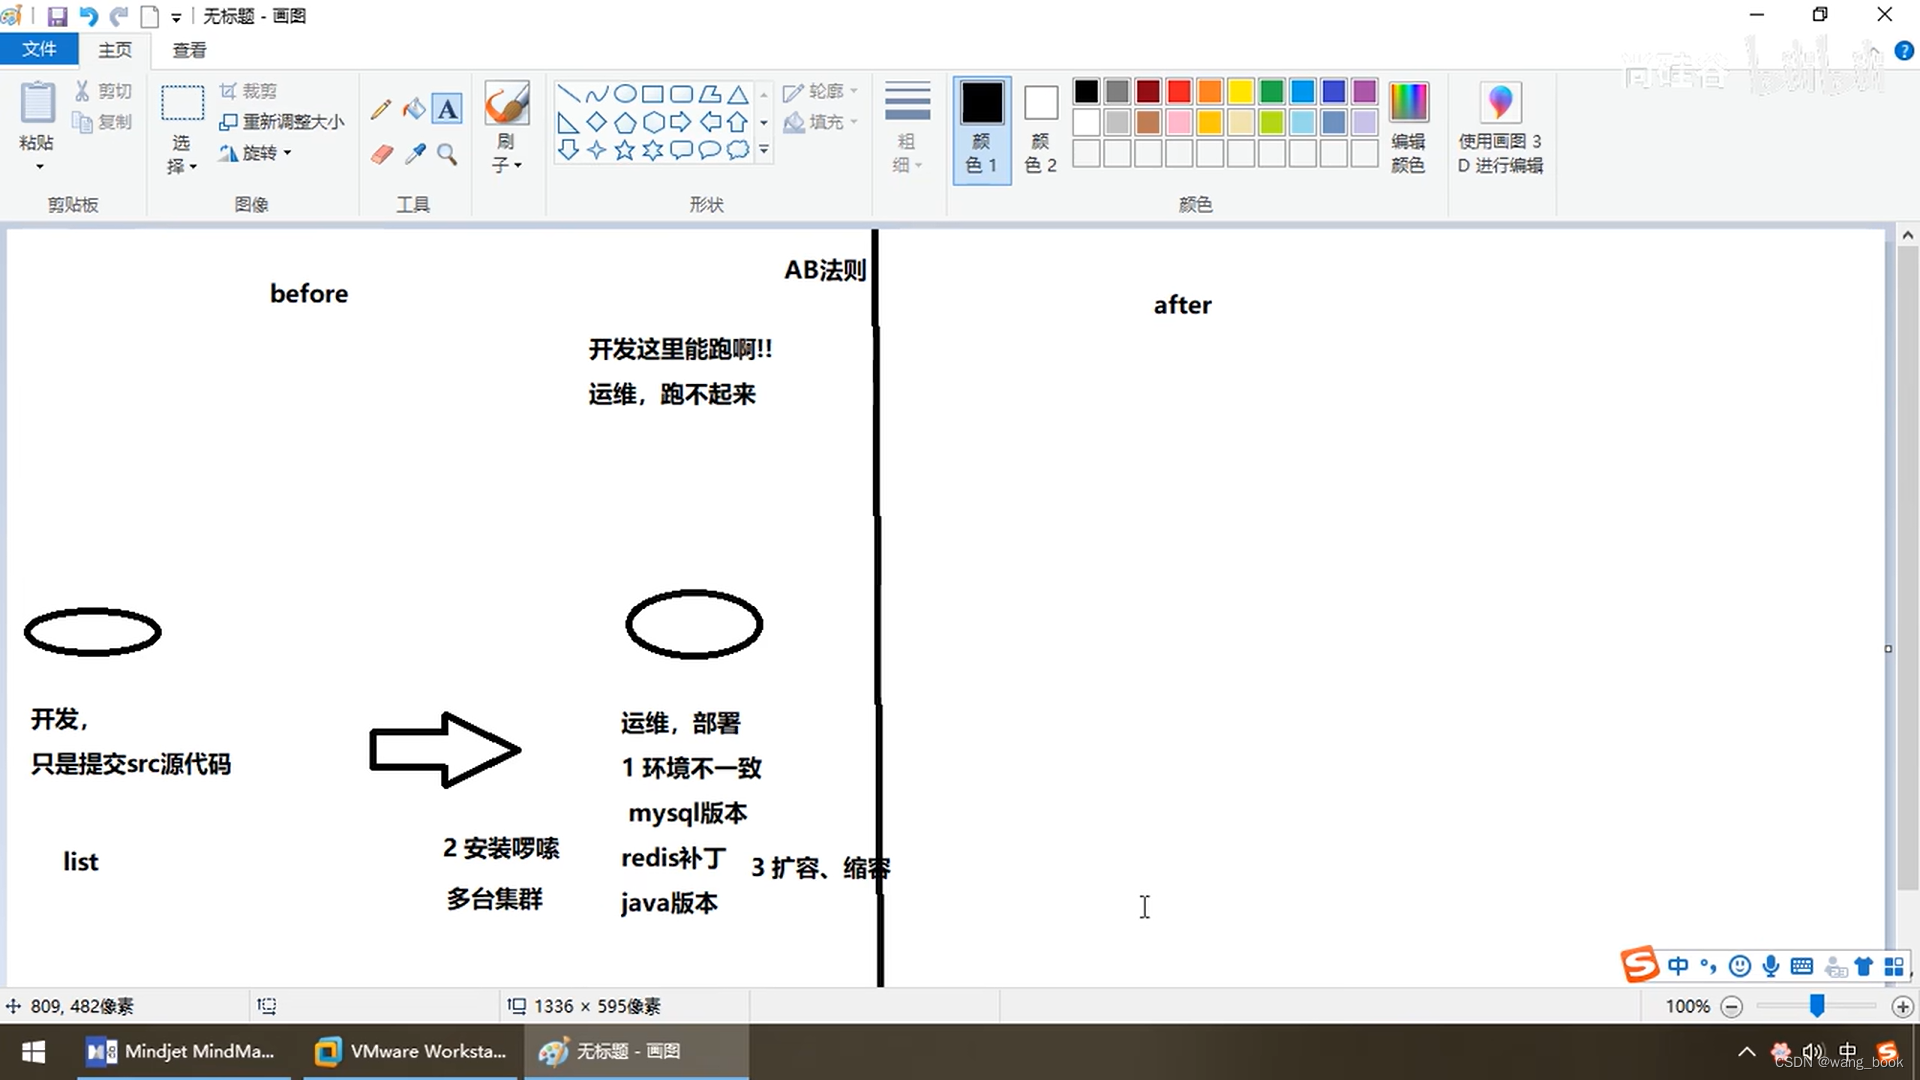
Task: Click the Paint taskbar button
Action: point(636,1052)
